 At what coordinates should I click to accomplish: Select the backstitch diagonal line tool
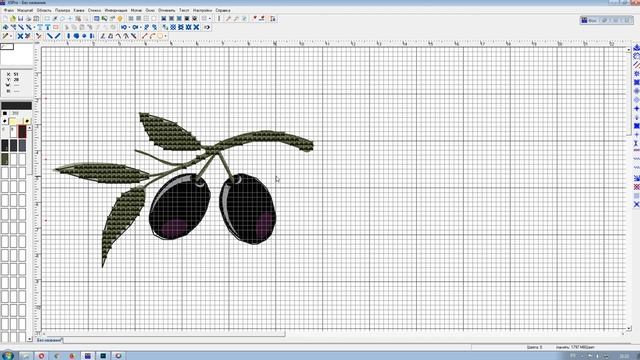49,36
